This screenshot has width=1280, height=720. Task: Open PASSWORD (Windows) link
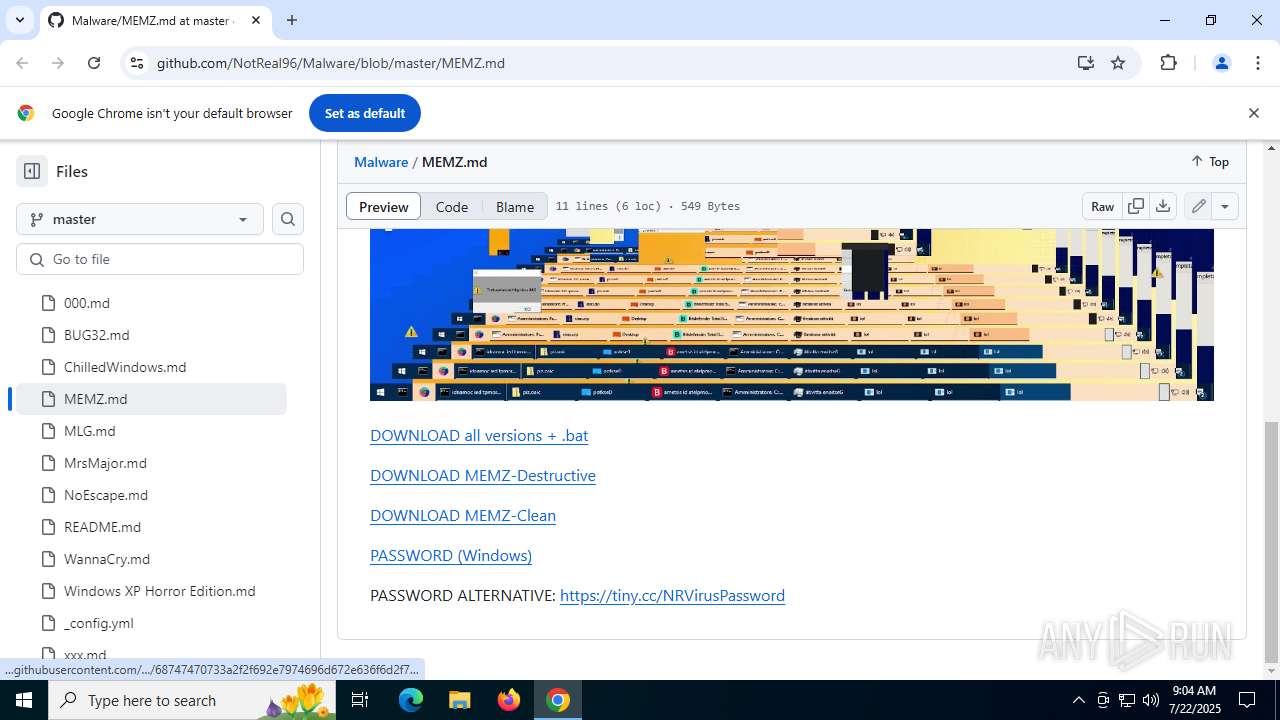[451, 555]
